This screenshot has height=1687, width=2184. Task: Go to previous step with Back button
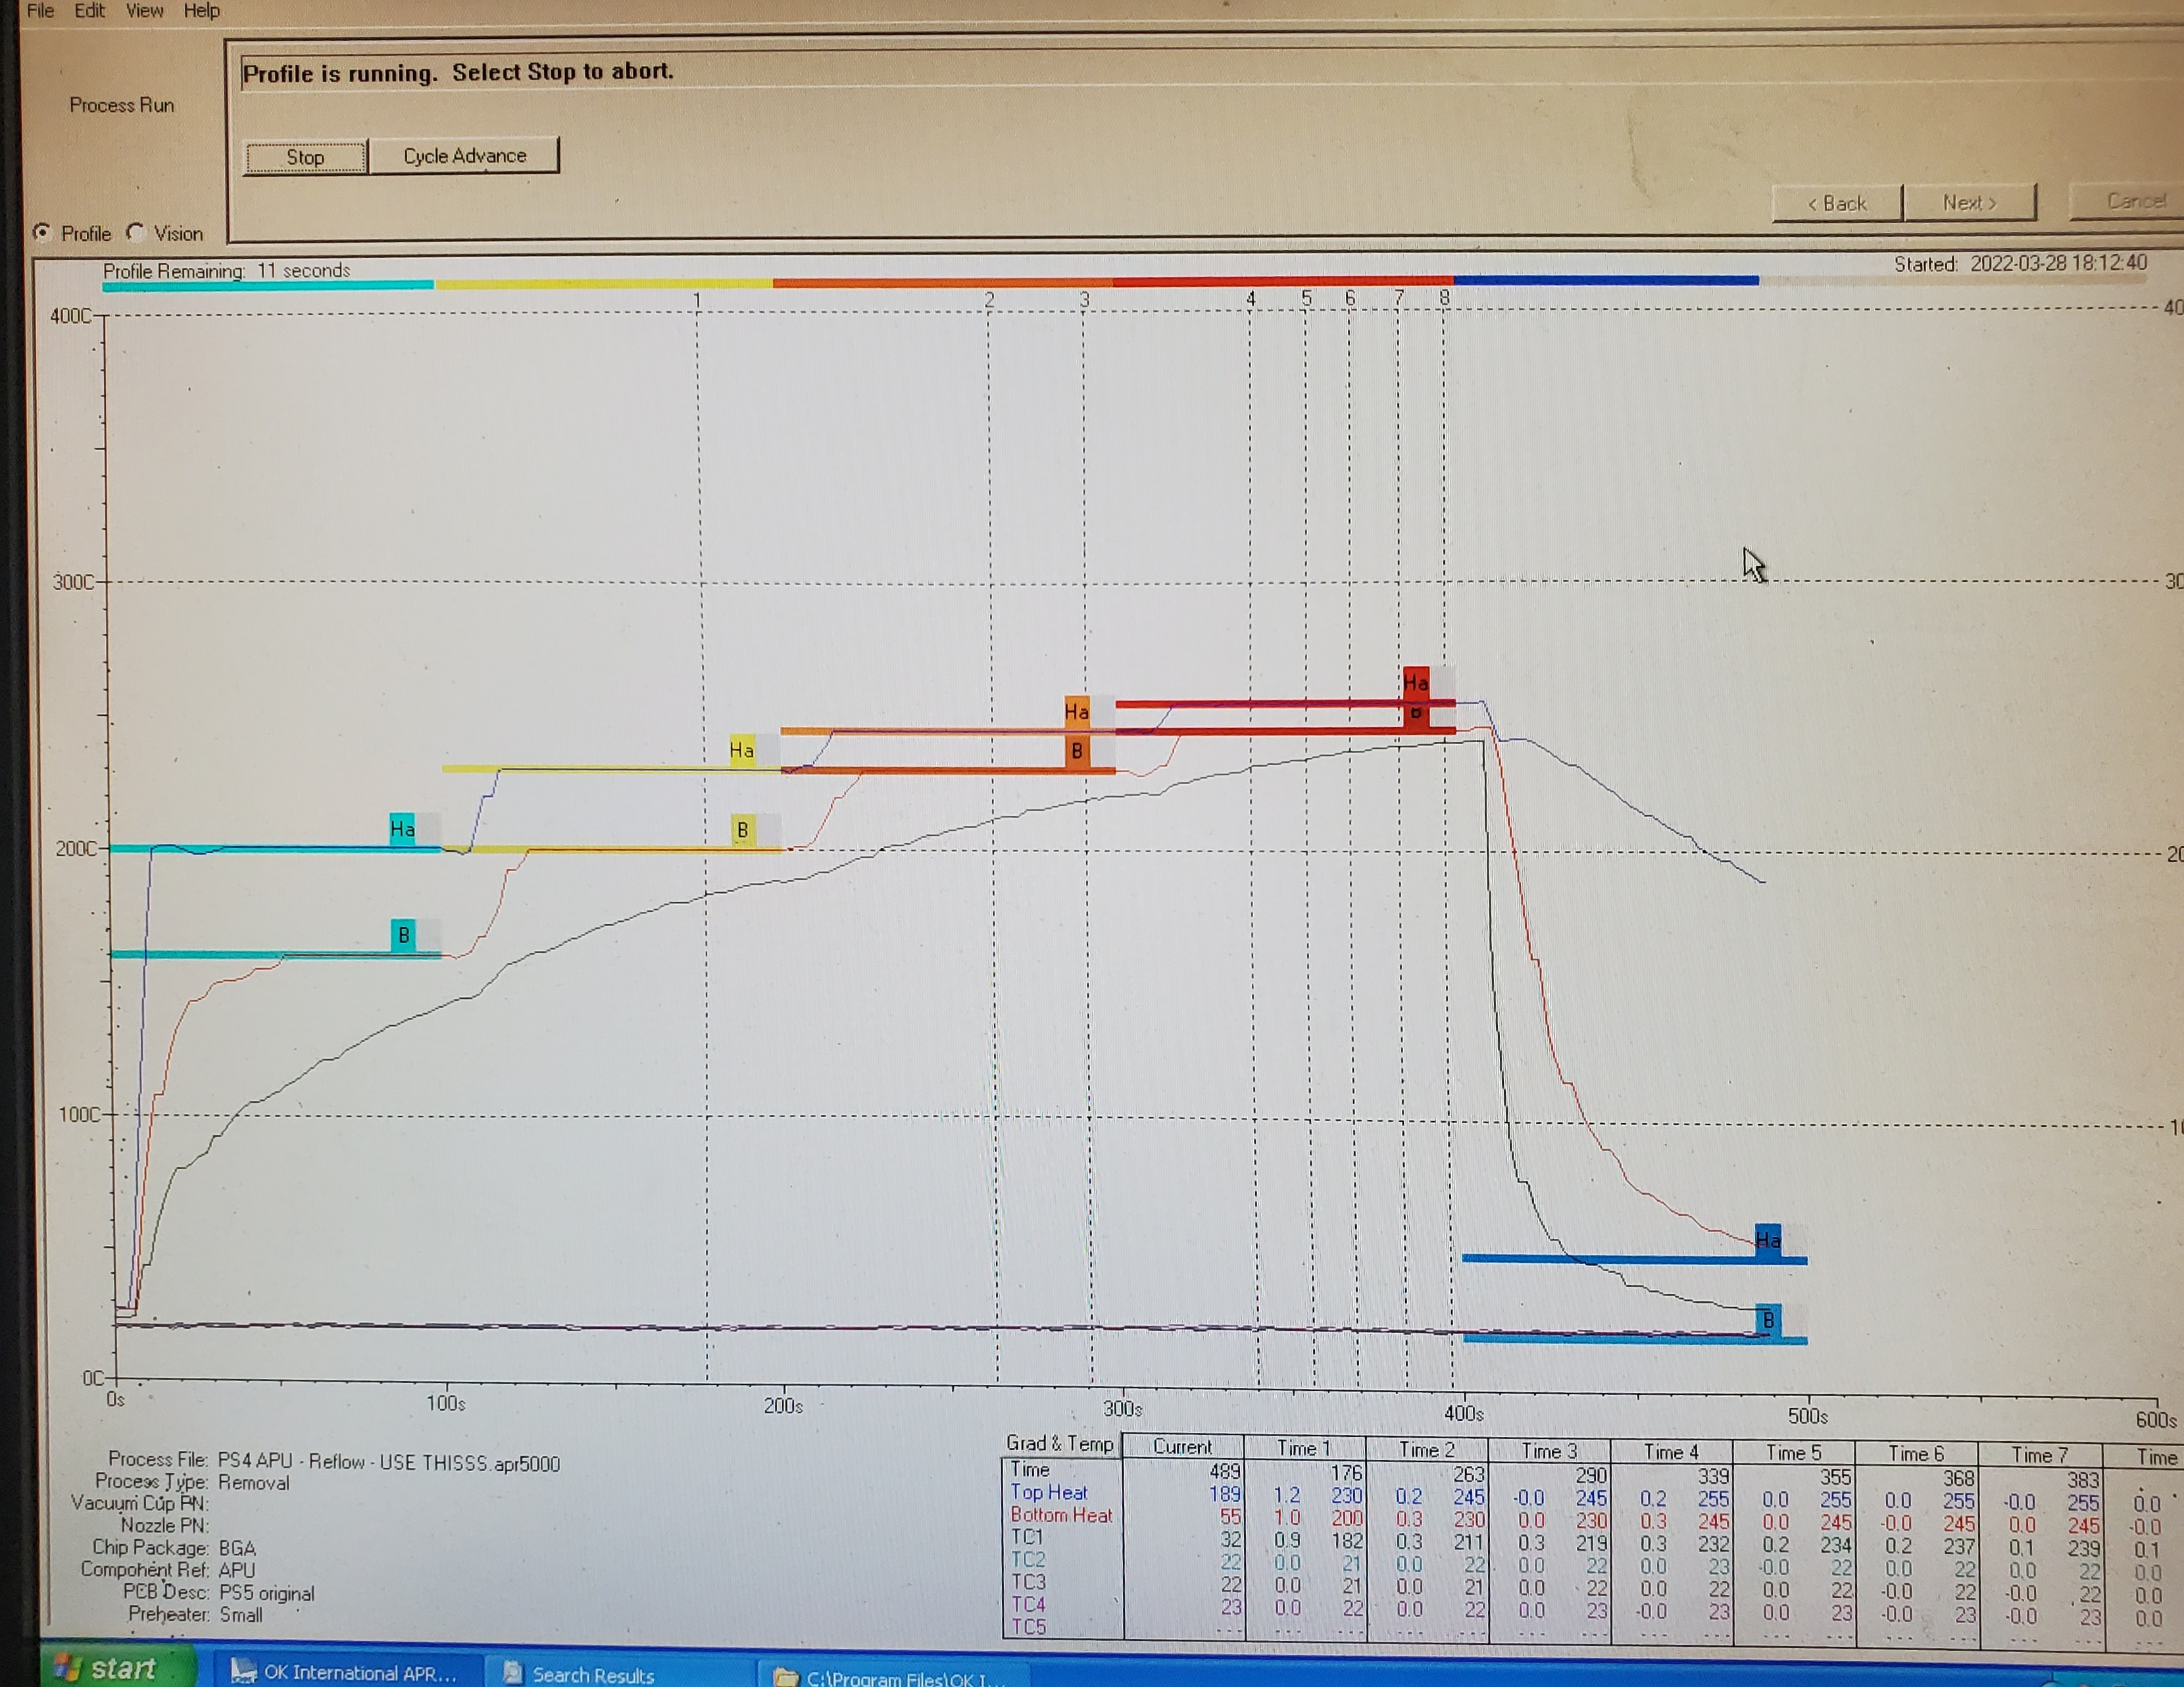1837,204
